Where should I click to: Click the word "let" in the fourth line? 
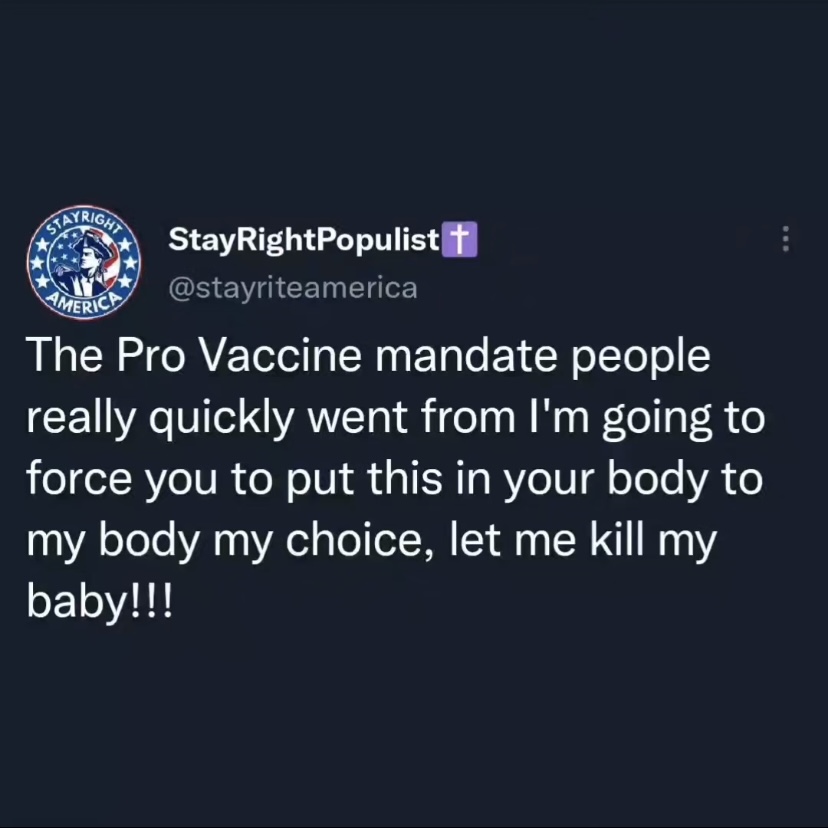pyautogui.click(x=475, y=539)
